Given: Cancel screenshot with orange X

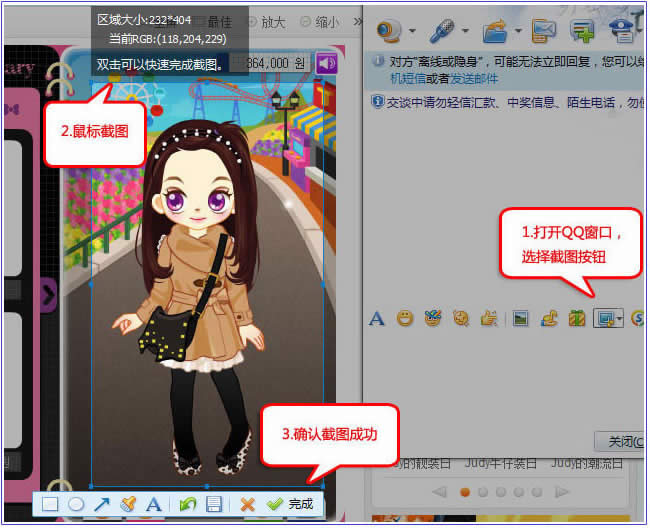Looking at the screenshot, I should pyautogui.click(x=247, y=504).
